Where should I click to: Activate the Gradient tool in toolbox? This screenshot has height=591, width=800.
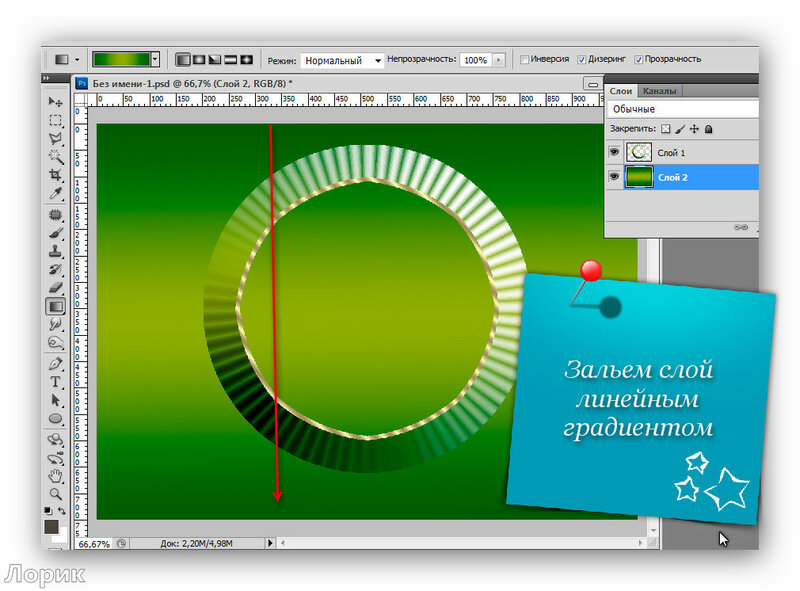pyautogui.click(x=56, y=307)
